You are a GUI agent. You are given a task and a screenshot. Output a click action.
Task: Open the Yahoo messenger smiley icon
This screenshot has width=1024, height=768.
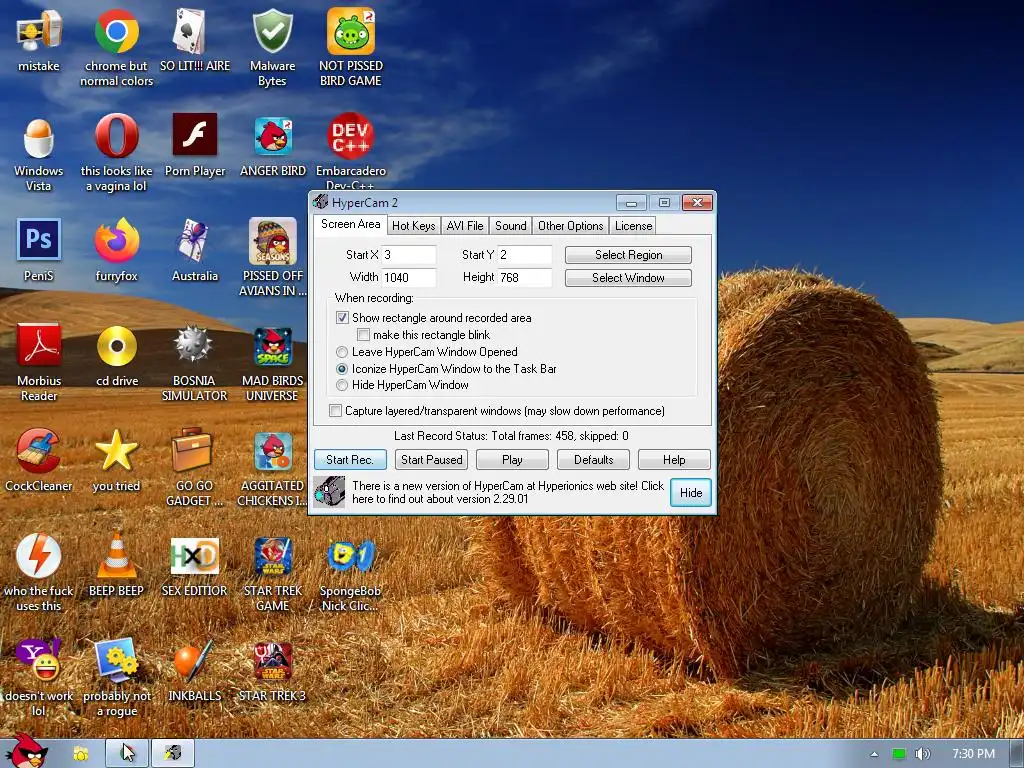point(39,660)
